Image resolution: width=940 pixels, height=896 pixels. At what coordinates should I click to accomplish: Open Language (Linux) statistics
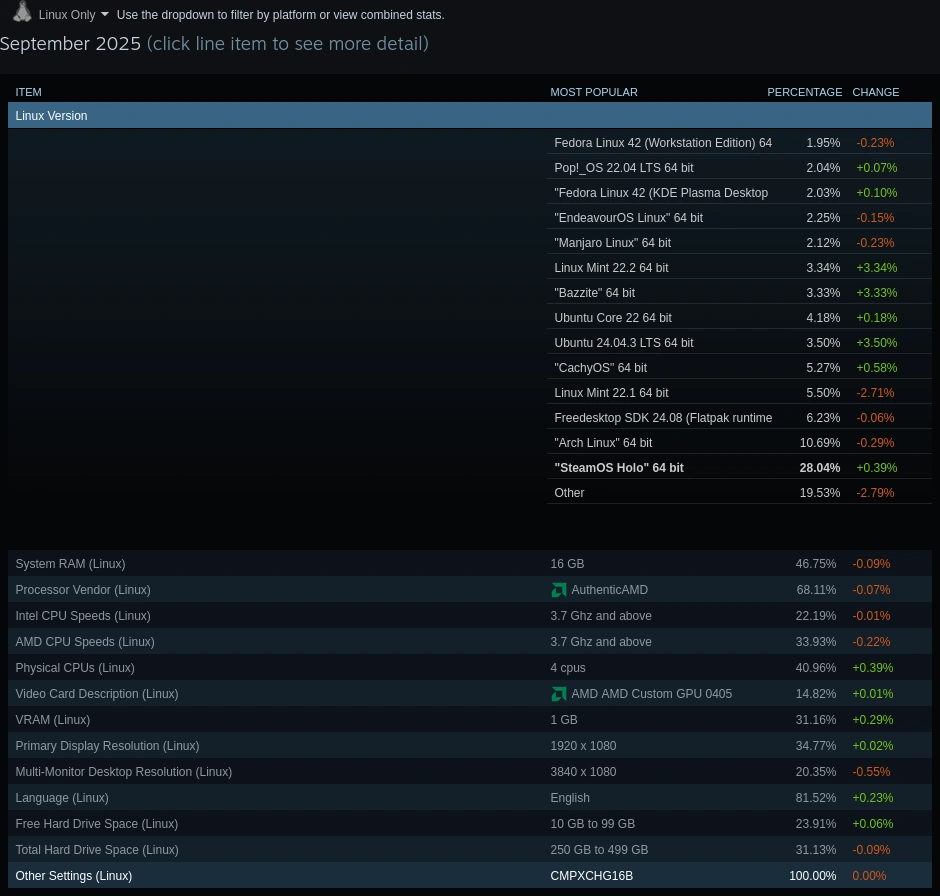[62, 798]
